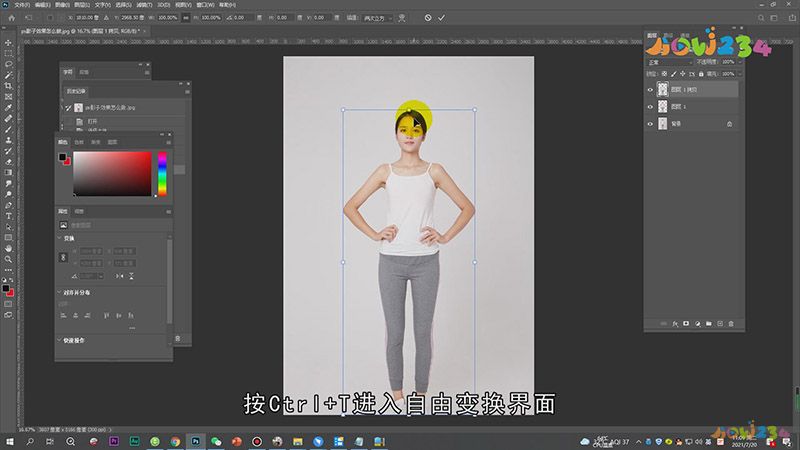
Task: Select the Crop tool
Action: point(8,86)
